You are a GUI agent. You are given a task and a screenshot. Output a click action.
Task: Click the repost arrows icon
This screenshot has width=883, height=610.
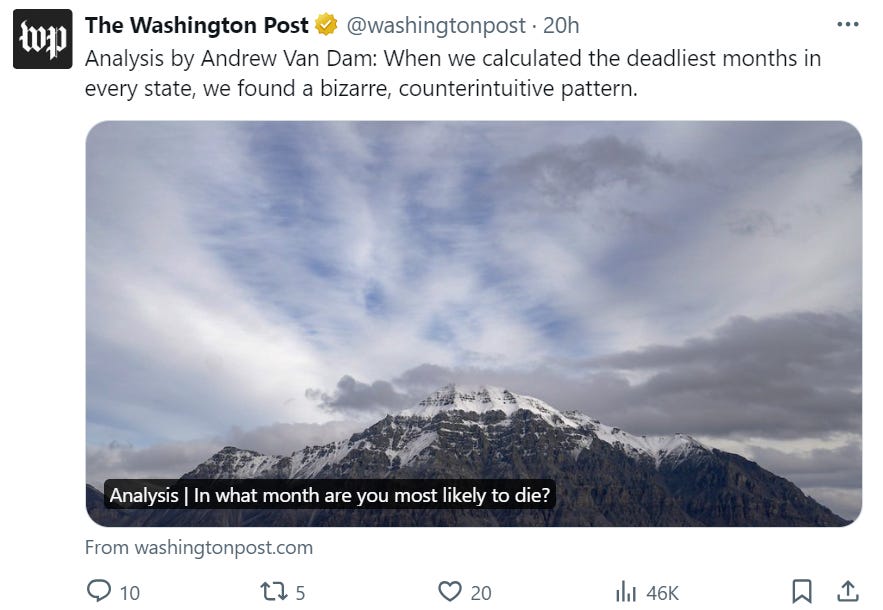[x=274, y=591]
